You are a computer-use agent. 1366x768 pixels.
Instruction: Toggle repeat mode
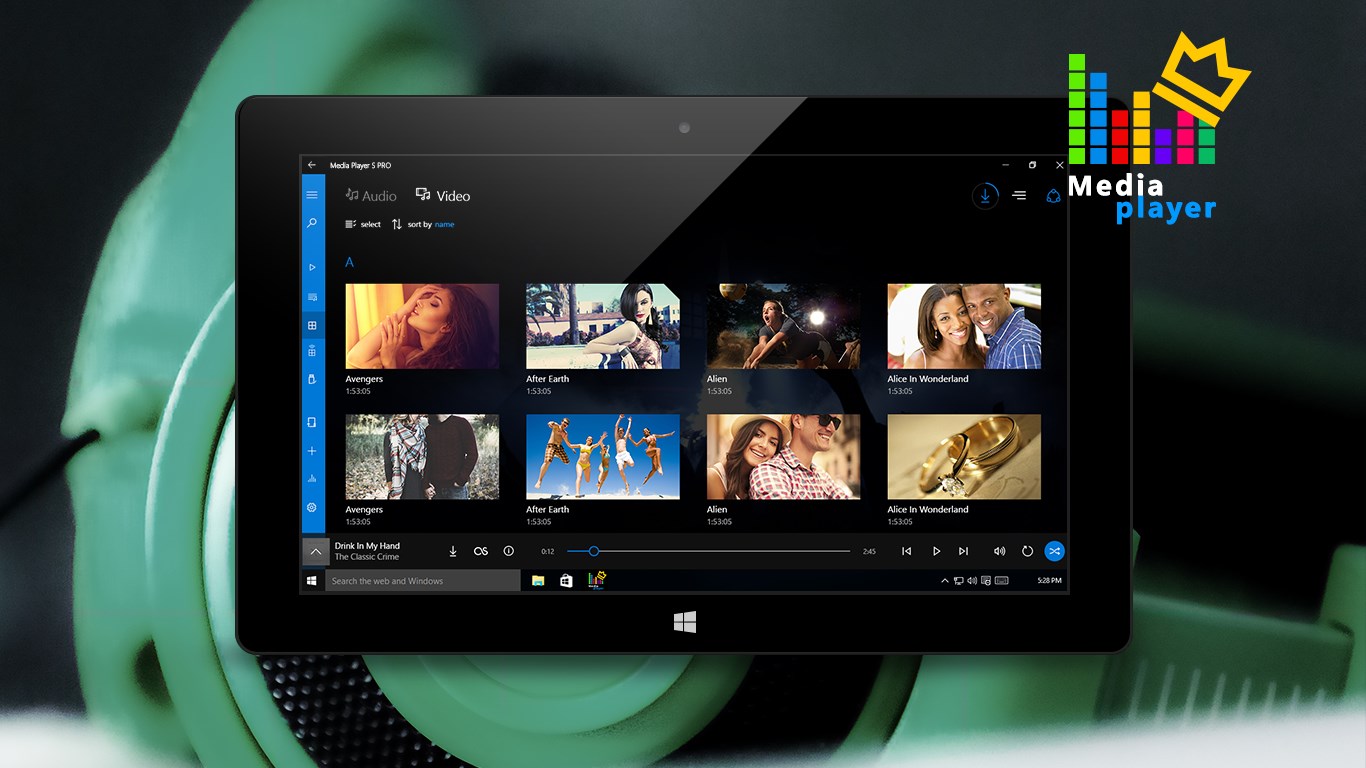coord(1027,551)
